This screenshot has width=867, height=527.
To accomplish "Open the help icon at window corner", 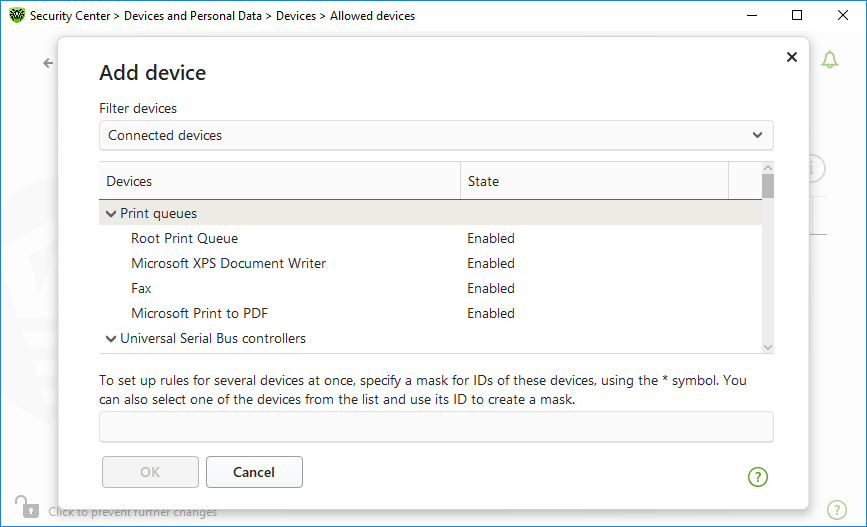I will [x=837, y=510].
